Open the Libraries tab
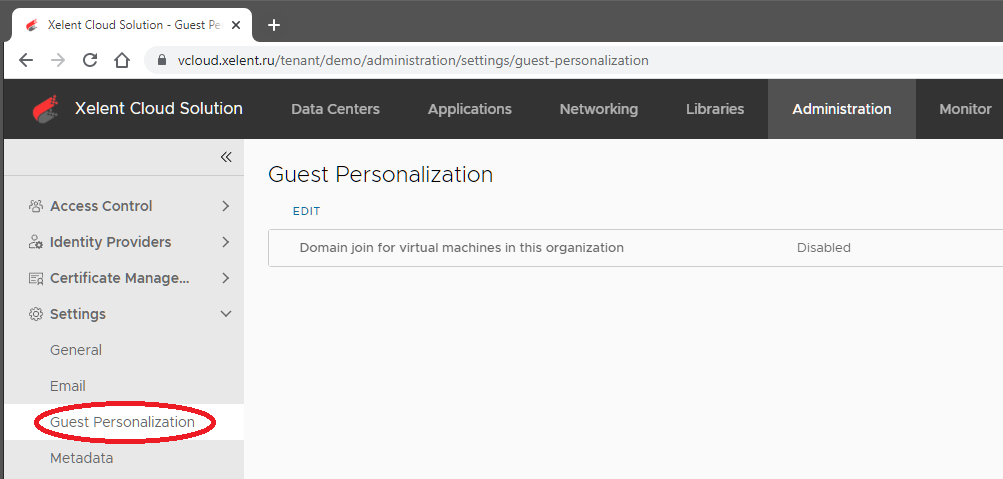This screenshot has width=1003, height=479. point(715,109)
